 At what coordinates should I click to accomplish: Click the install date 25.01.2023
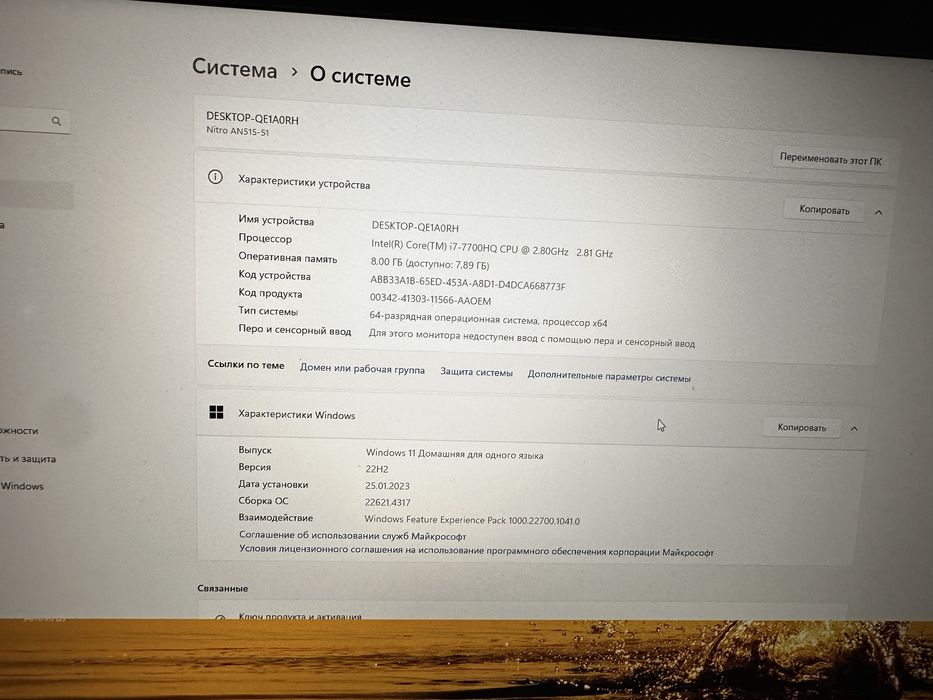pyautogui.click(x=387, y=486)
